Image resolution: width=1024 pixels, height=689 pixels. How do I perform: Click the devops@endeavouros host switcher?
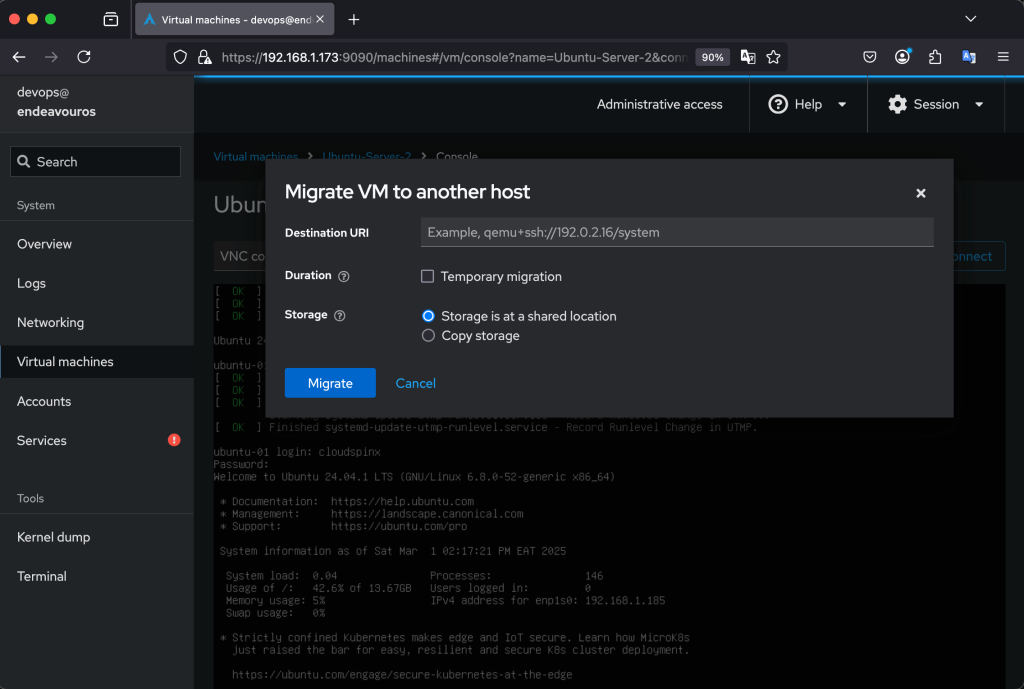coord(97,103)
